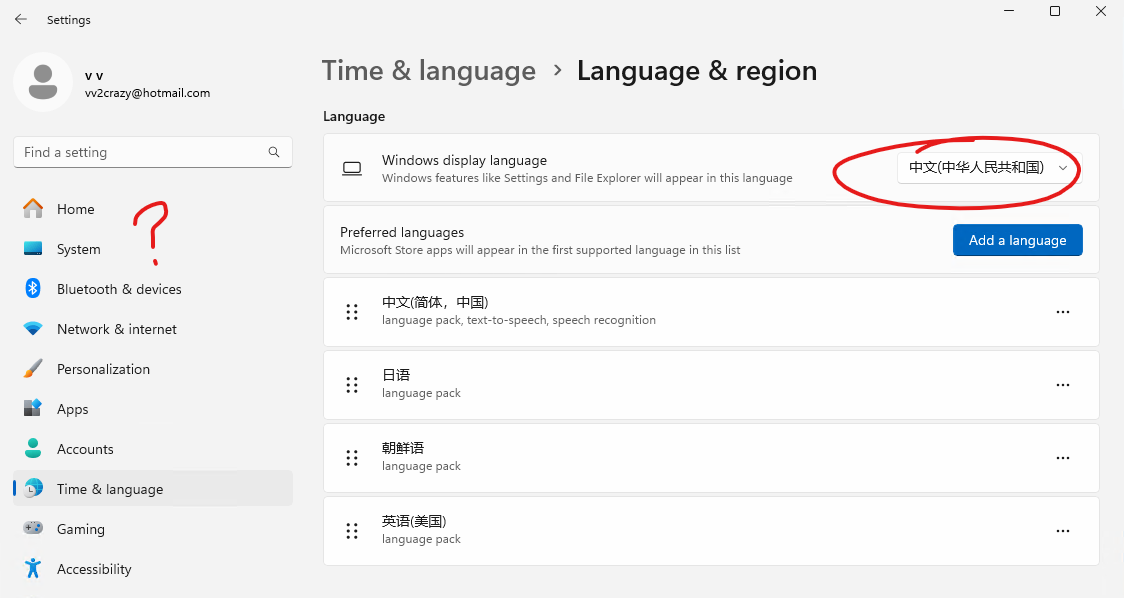This screenshot has width=1124, height=598.
Task: Click the System monitor icon
Action: (33, 248)
